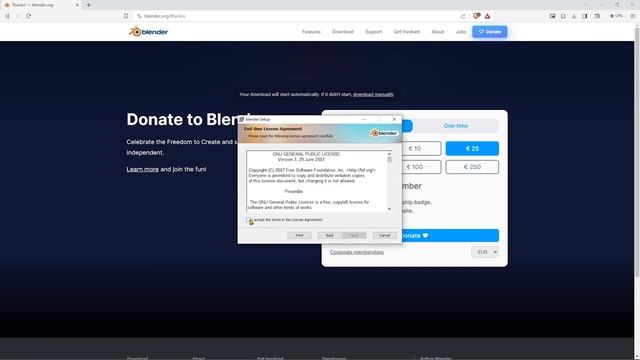
Task: Click Cancel in Blender Setup
Action: click(x=384, y=236)
